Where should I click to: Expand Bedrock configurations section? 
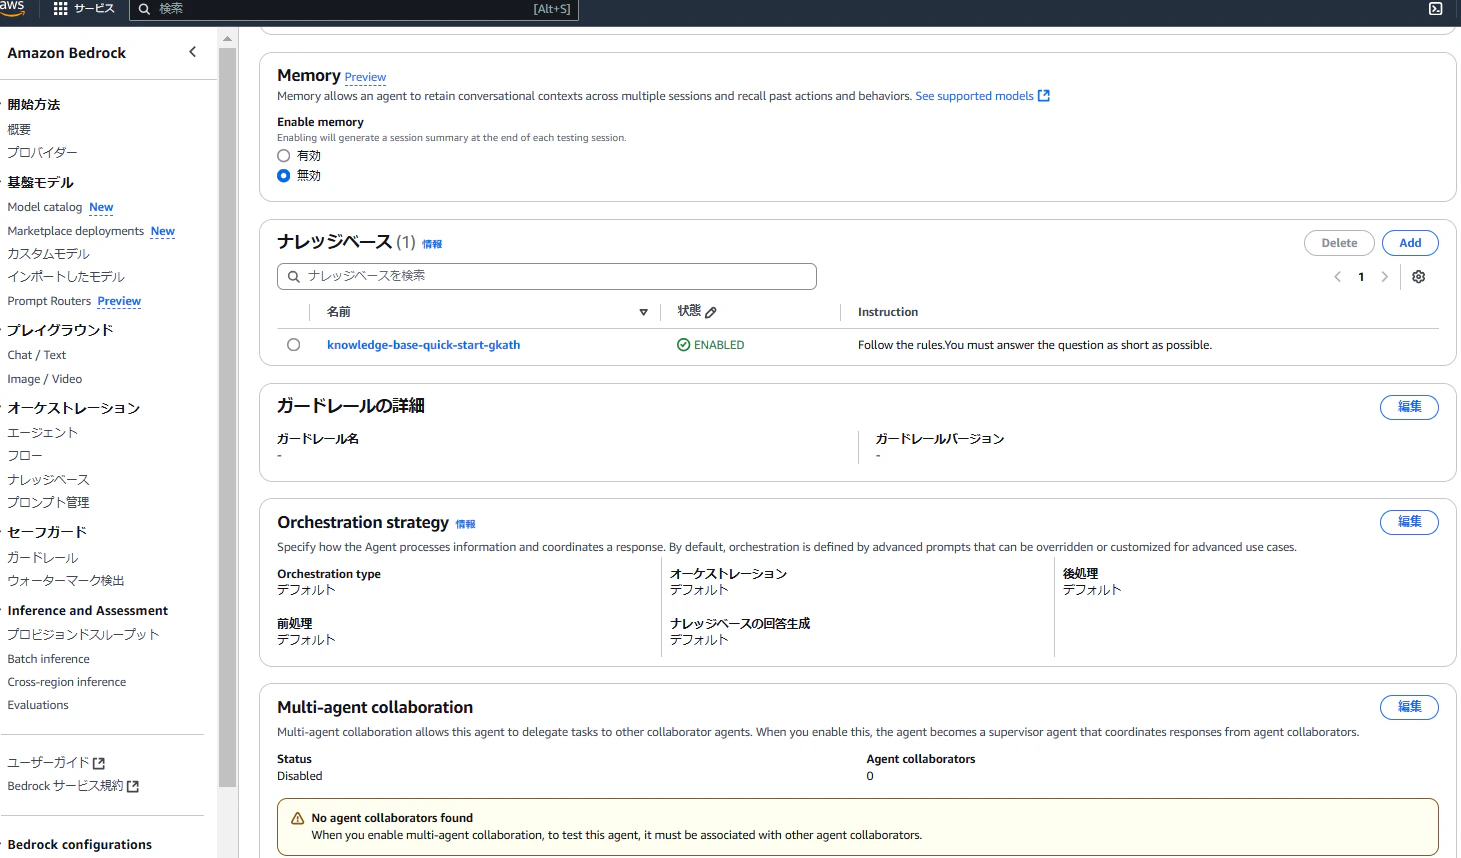(79, 844)
